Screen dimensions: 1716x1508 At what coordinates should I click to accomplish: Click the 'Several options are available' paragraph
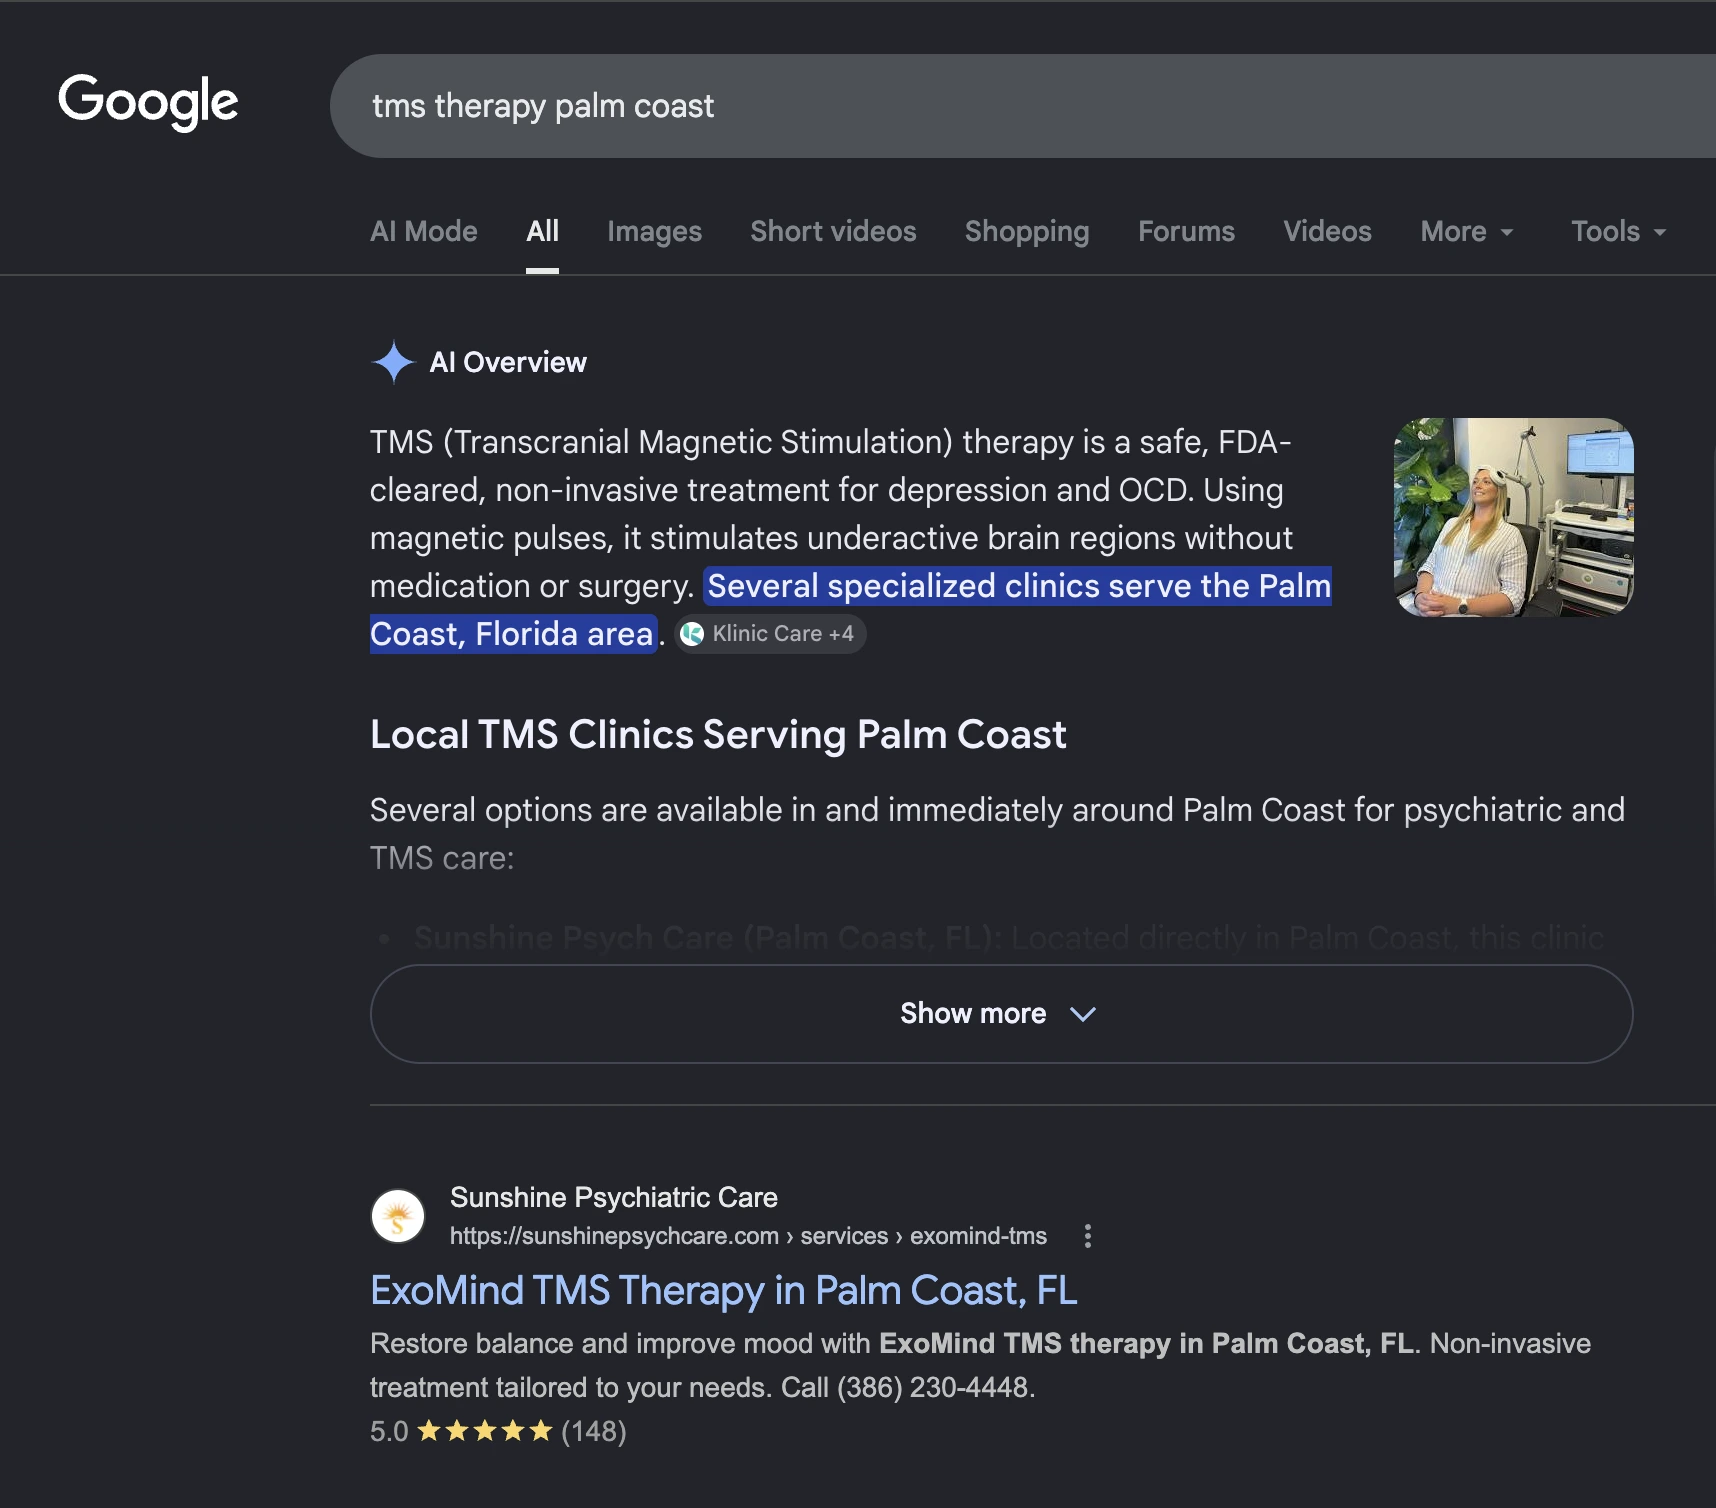tap(997, 834)
